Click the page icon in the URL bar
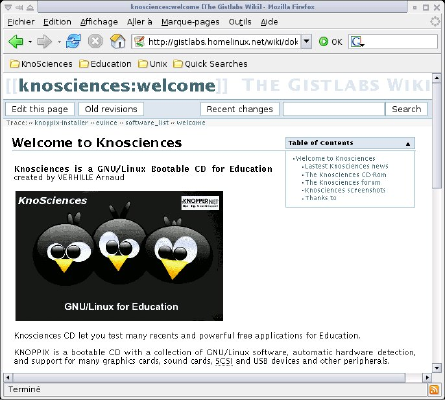Image resolution: width=445 pixels, height=400 pixels. 139,42
